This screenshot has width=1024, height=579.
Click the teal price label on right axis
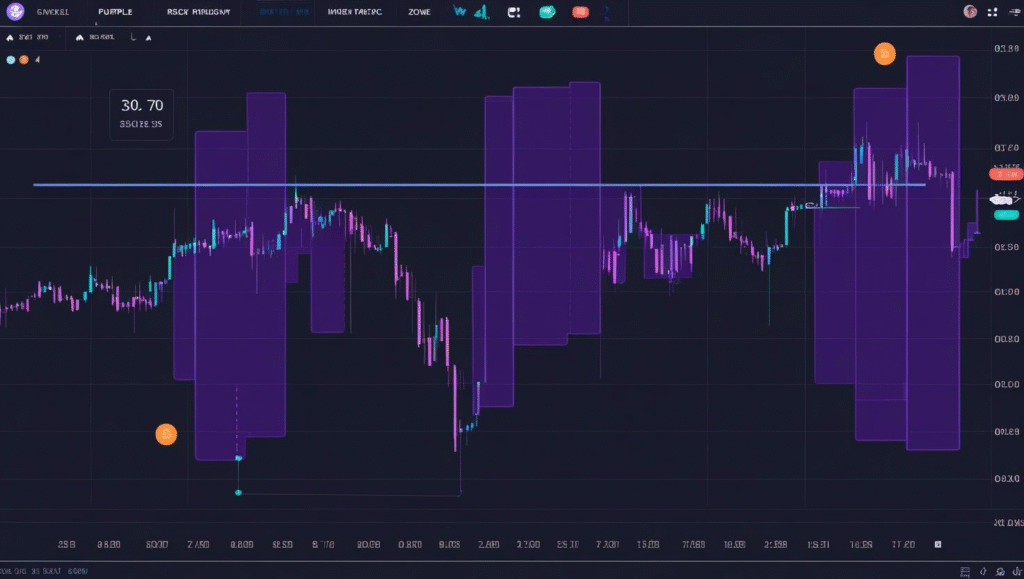tap(1003, 200)
